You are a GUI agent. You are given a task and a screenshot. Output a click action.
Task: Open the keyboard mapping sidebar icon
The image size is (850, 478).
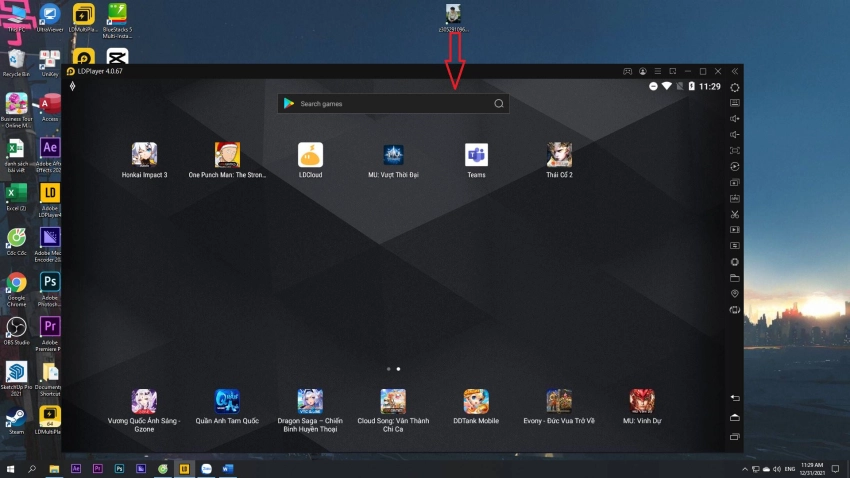pos(735,103)
